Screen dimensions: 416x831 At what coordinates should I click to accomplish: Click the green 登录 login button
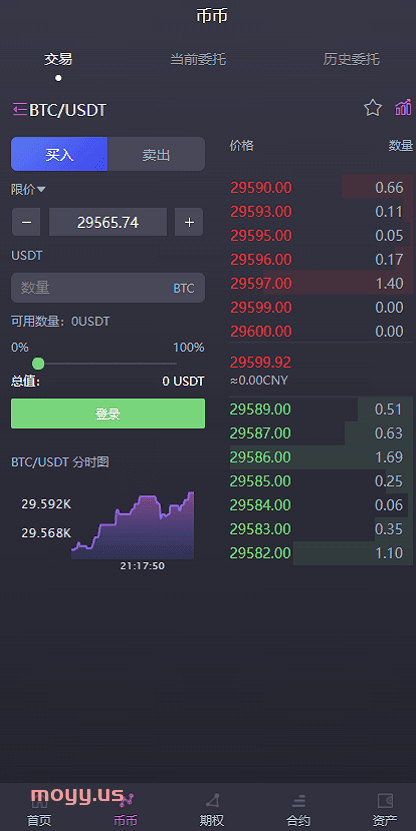pyautogui.click(x=108, y=413)
